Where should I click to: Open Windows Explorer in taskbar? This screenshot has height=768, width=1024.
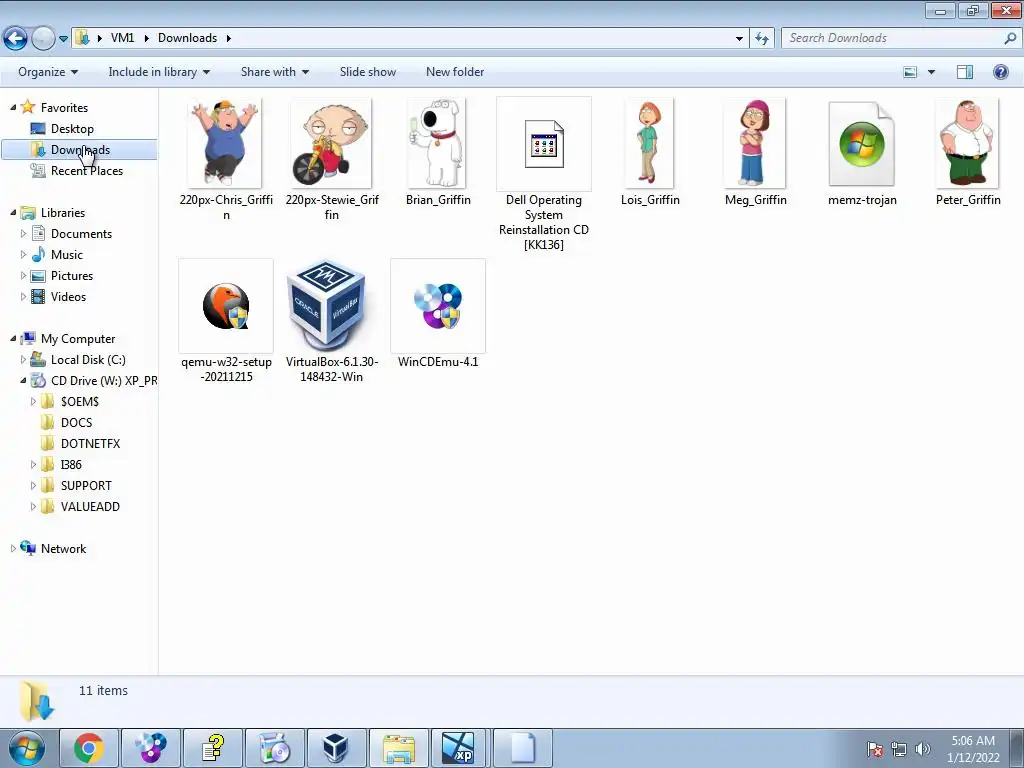(x=398, y=748)
